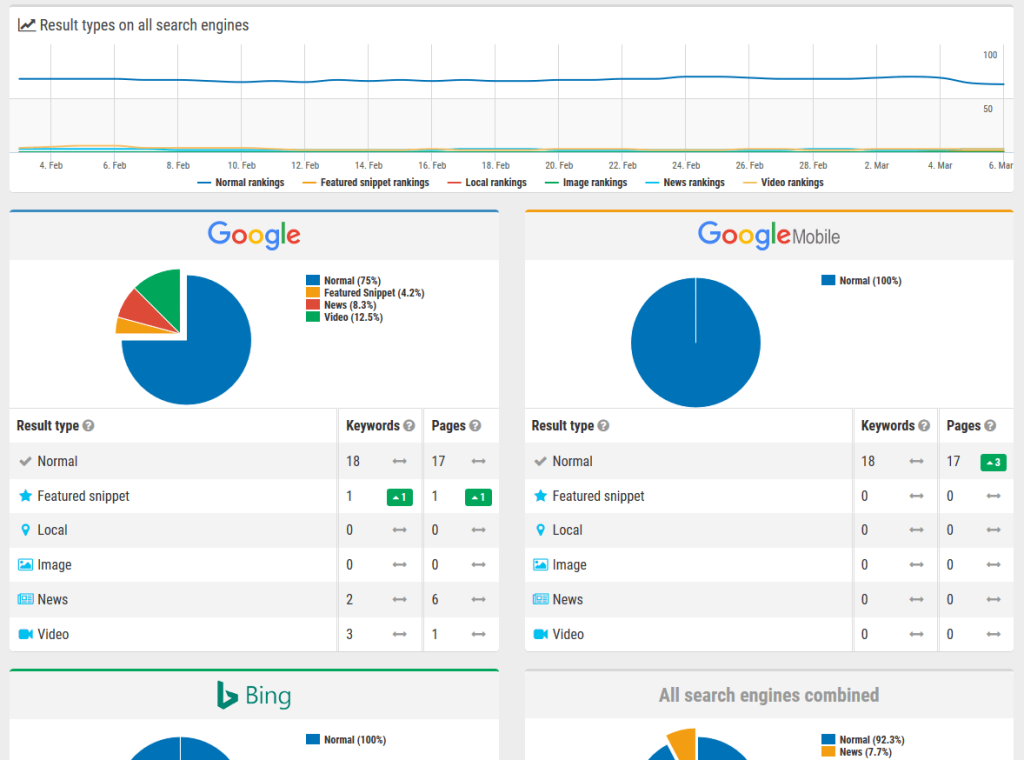Viewport: 1024px width, 760px height.
Task: Toggle Normal (75%) in Google pie legend
Action: 344,281
